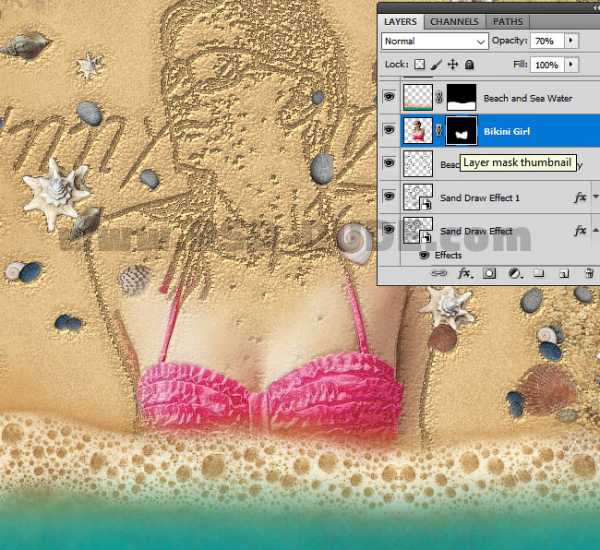Image resolution: width=600 pixels, height=550 pixels.
Task: Switch to the Channels tab
Action: [456, 21]
